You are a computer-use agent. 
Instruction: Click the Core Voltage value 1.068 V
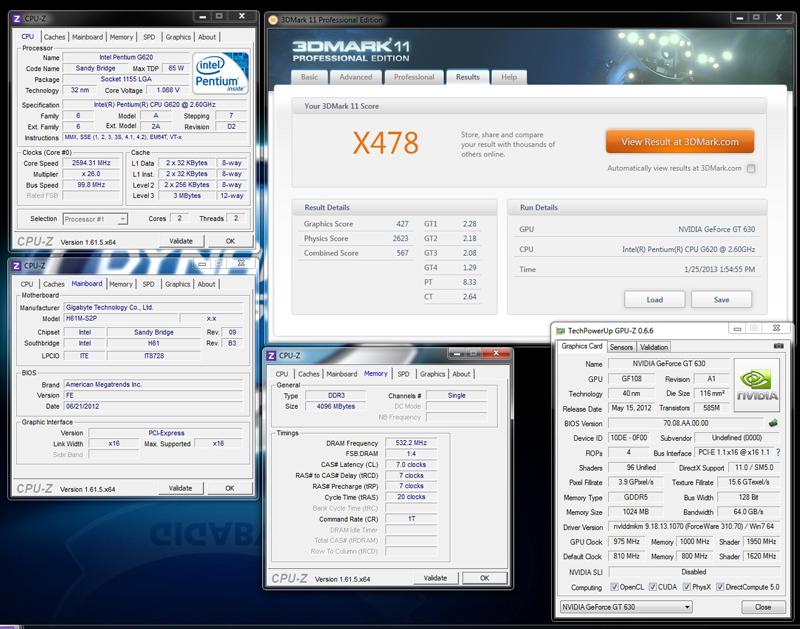(168, 90)
